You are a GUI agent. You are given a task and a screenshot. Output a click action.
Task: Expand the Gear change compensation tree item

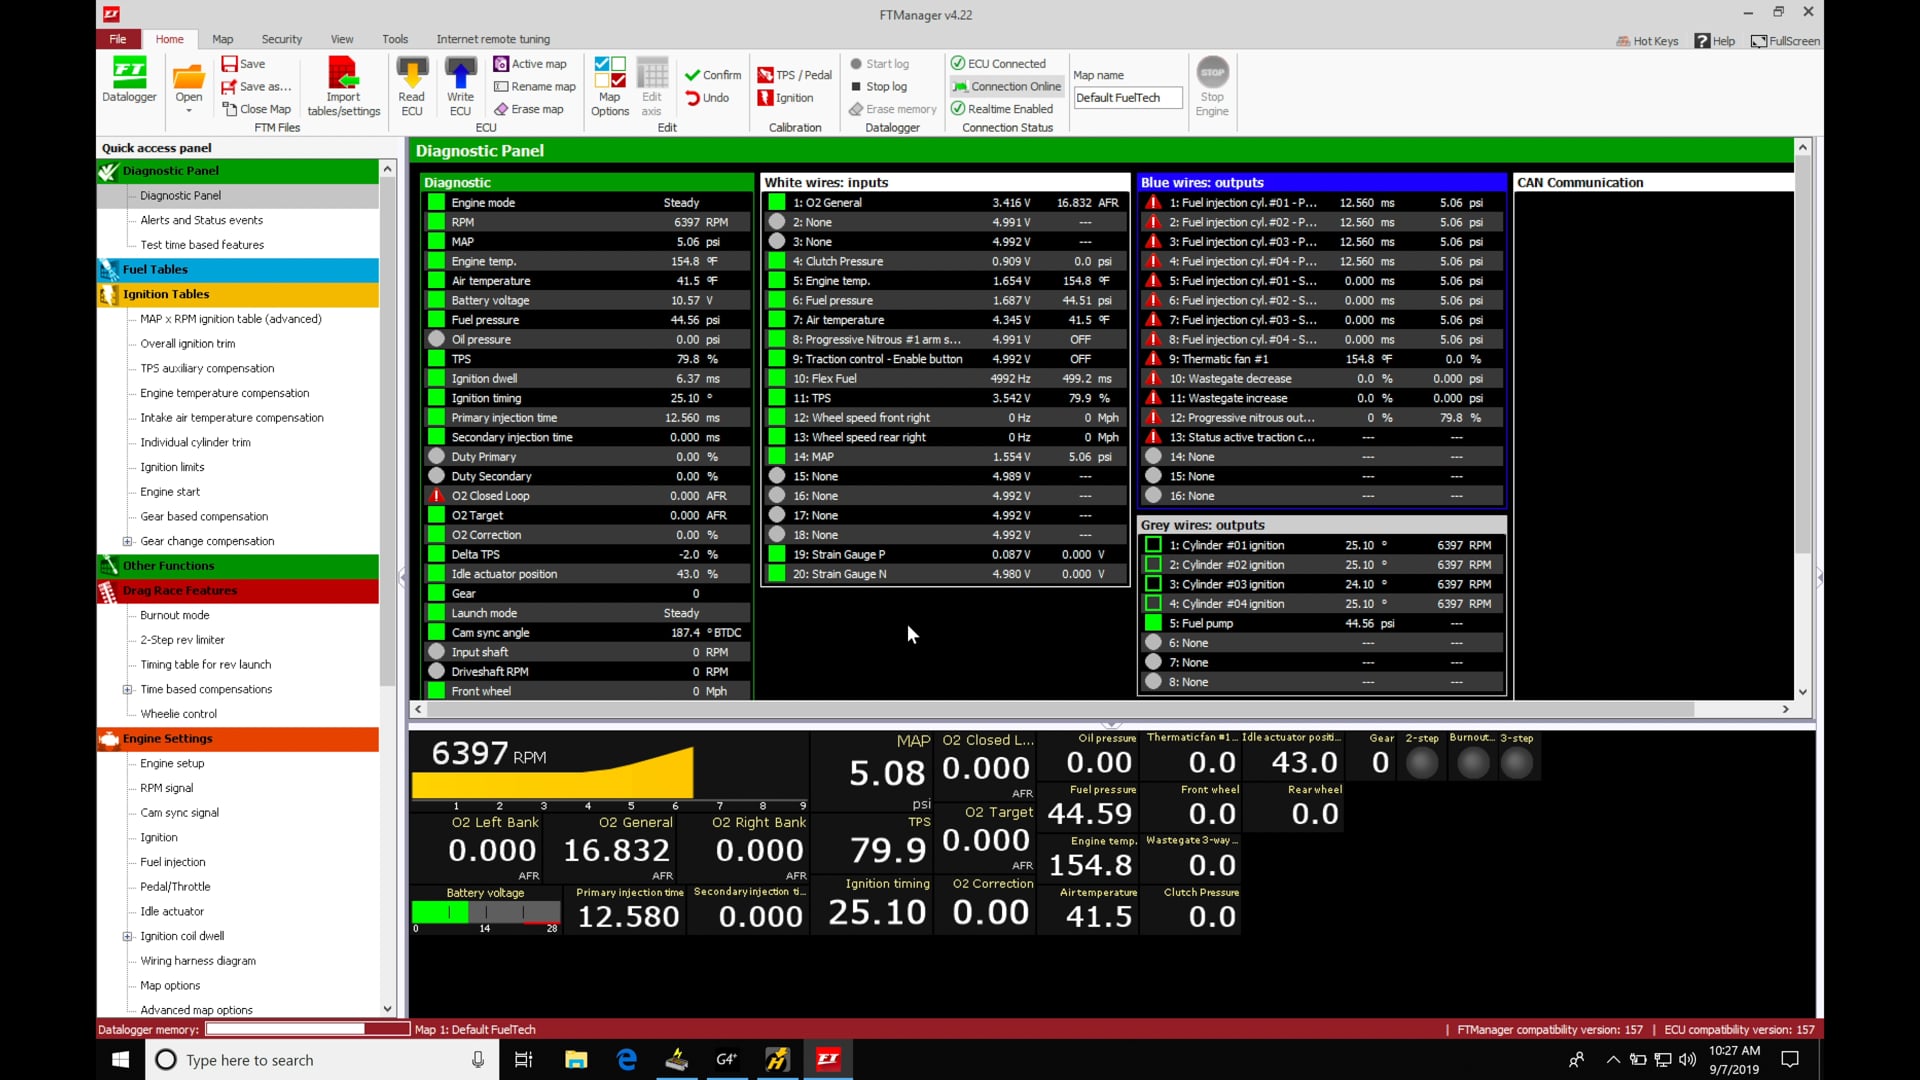coord(127,541)
